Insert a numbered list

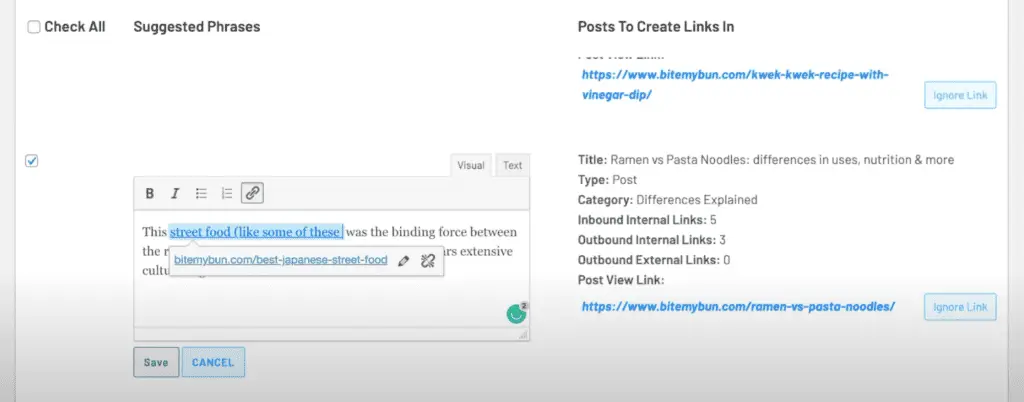click(227, 193)
